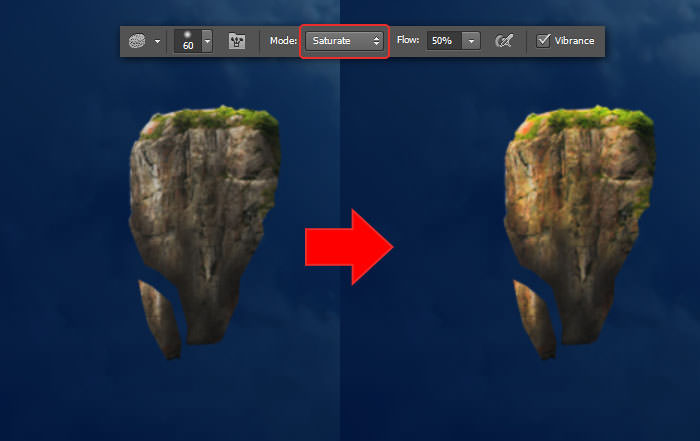This screenshot has width=700, height=441.
Task: Open the brush size 60 preset picker
Action: [188, 41]
